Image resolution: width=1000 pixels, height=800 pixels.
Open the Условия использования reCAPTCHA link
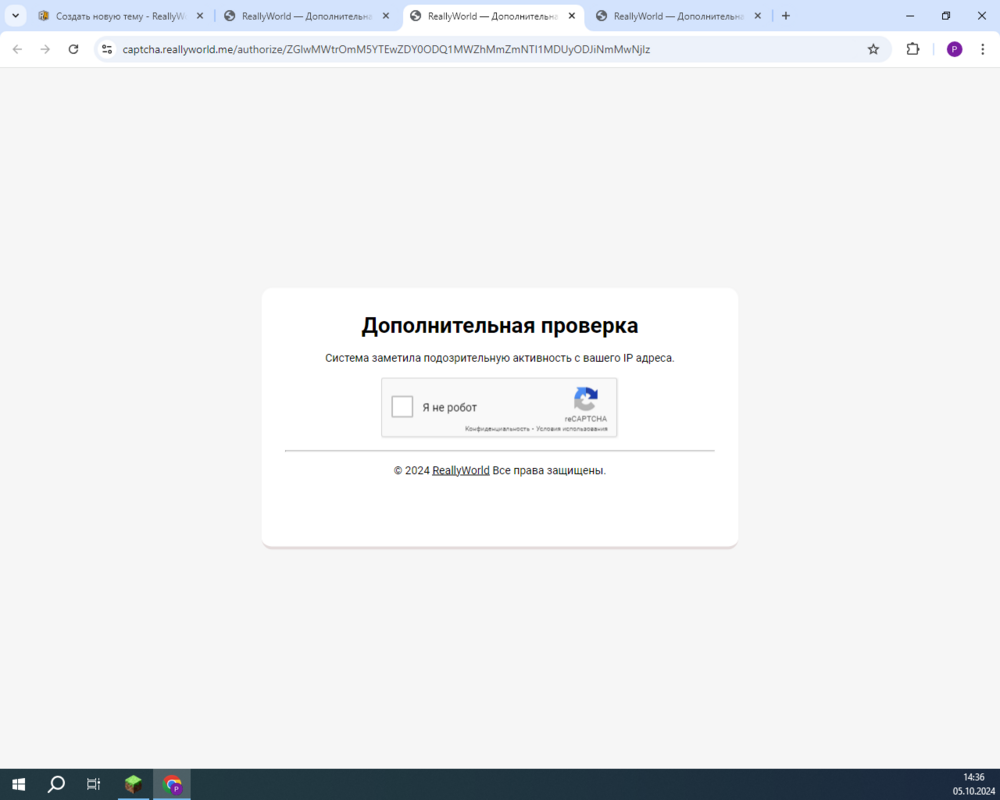571,429
